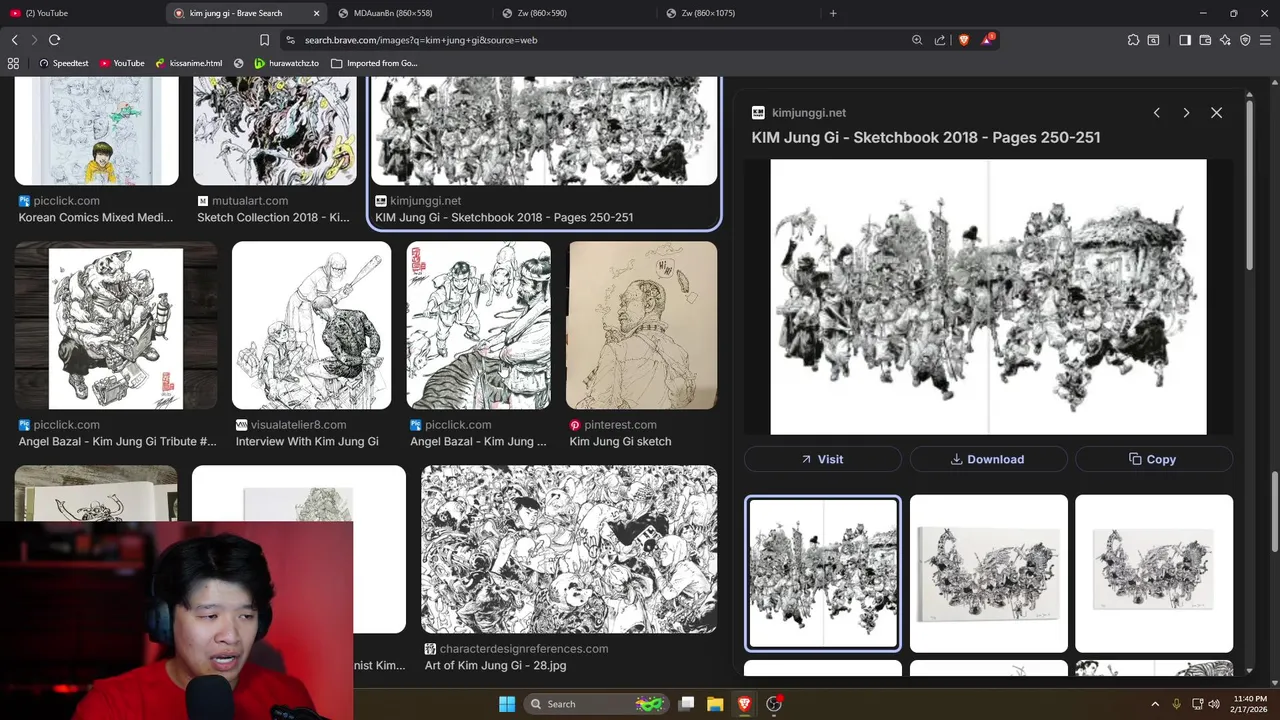Open OBS Studio from the taskbar

coord(774,704)
